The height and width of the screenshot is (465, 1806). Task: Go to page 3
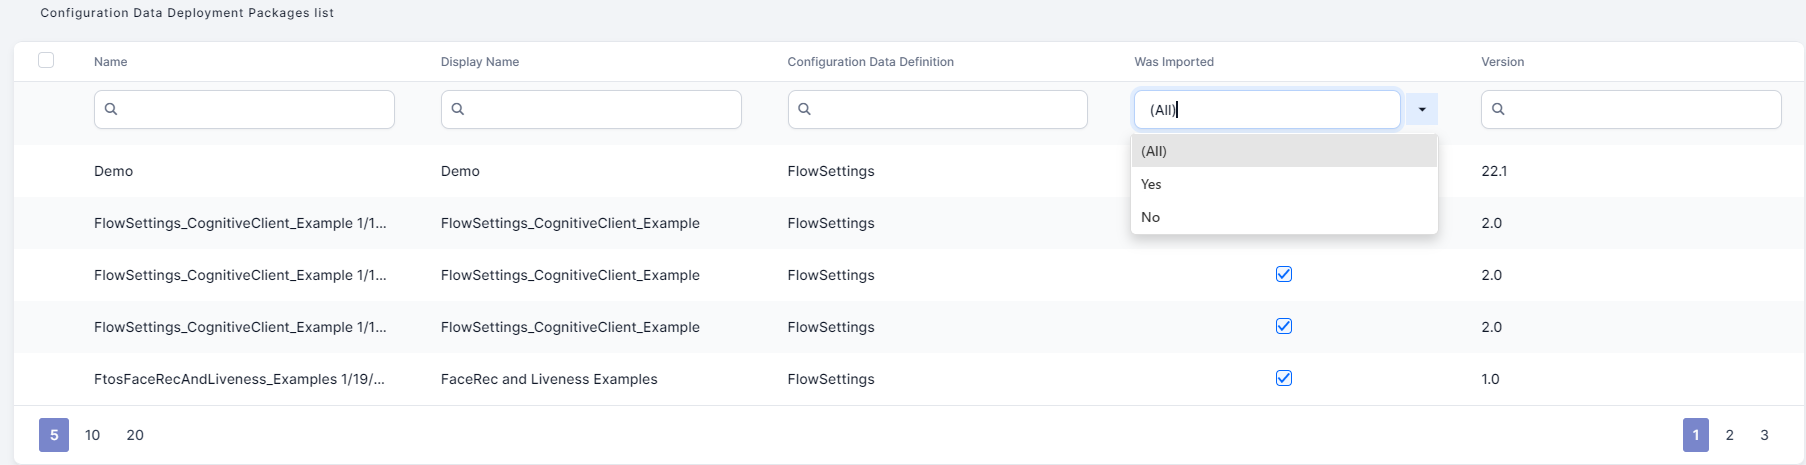1764,435
